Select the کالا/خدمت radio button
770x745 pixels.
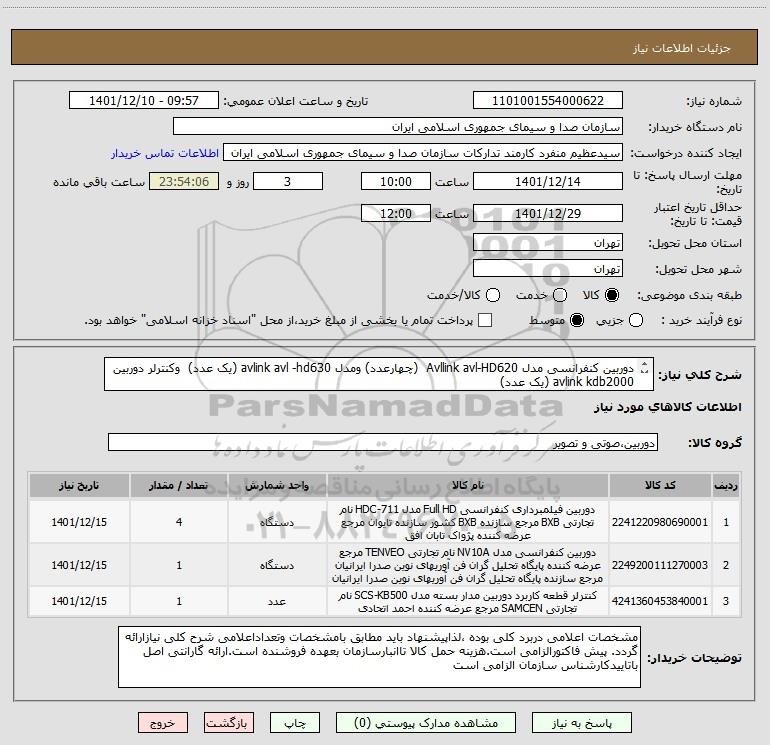(493, 295)
